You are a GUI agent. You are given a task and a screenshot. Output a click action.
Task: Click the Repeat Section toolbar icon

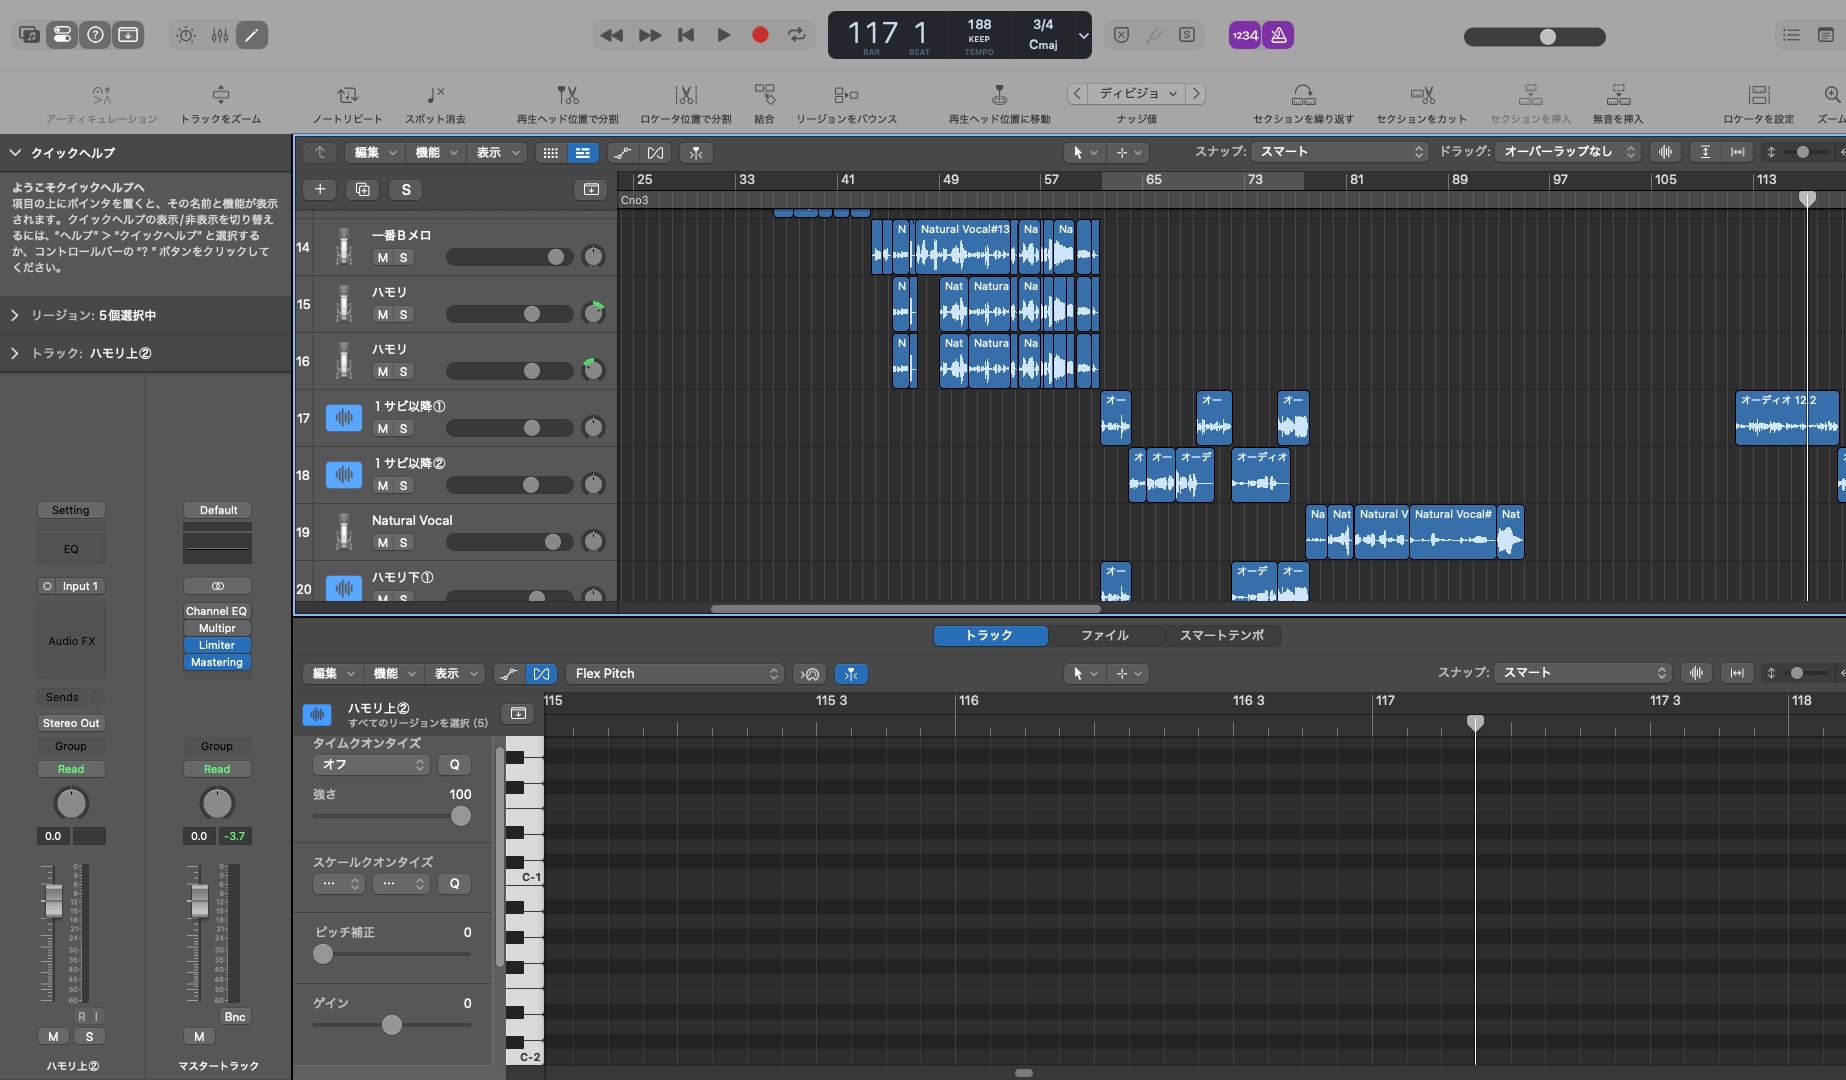(x=1303, y=95)
